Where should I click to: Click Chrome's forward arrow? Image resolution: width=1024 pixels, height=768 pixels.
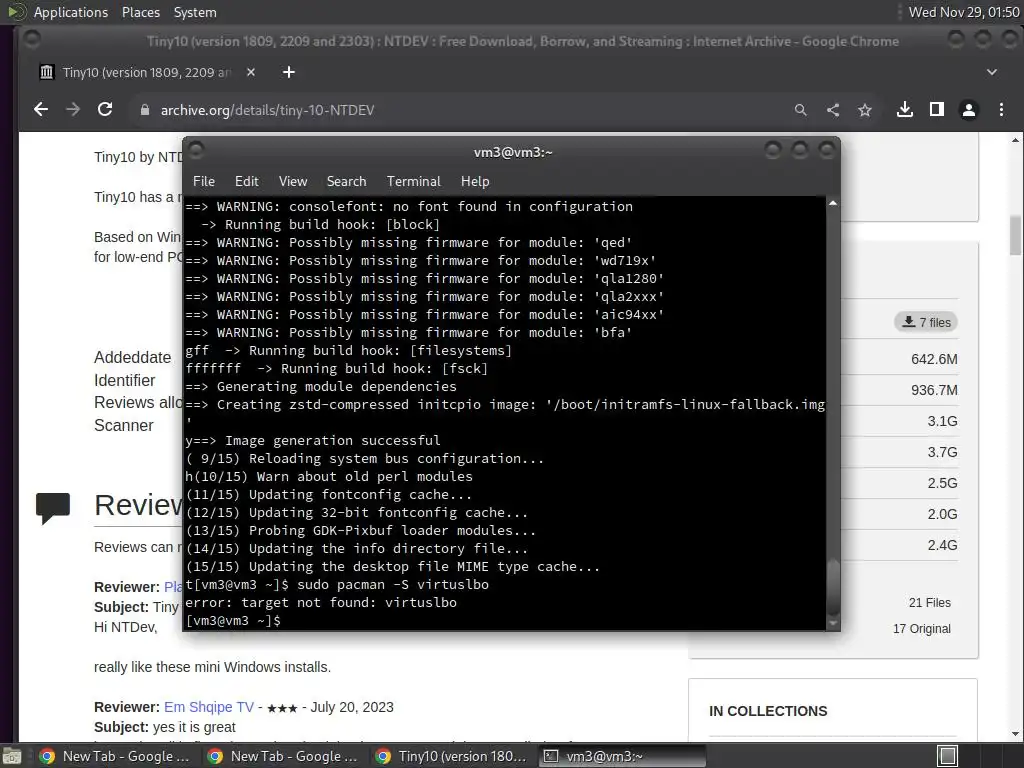point(72,110)
